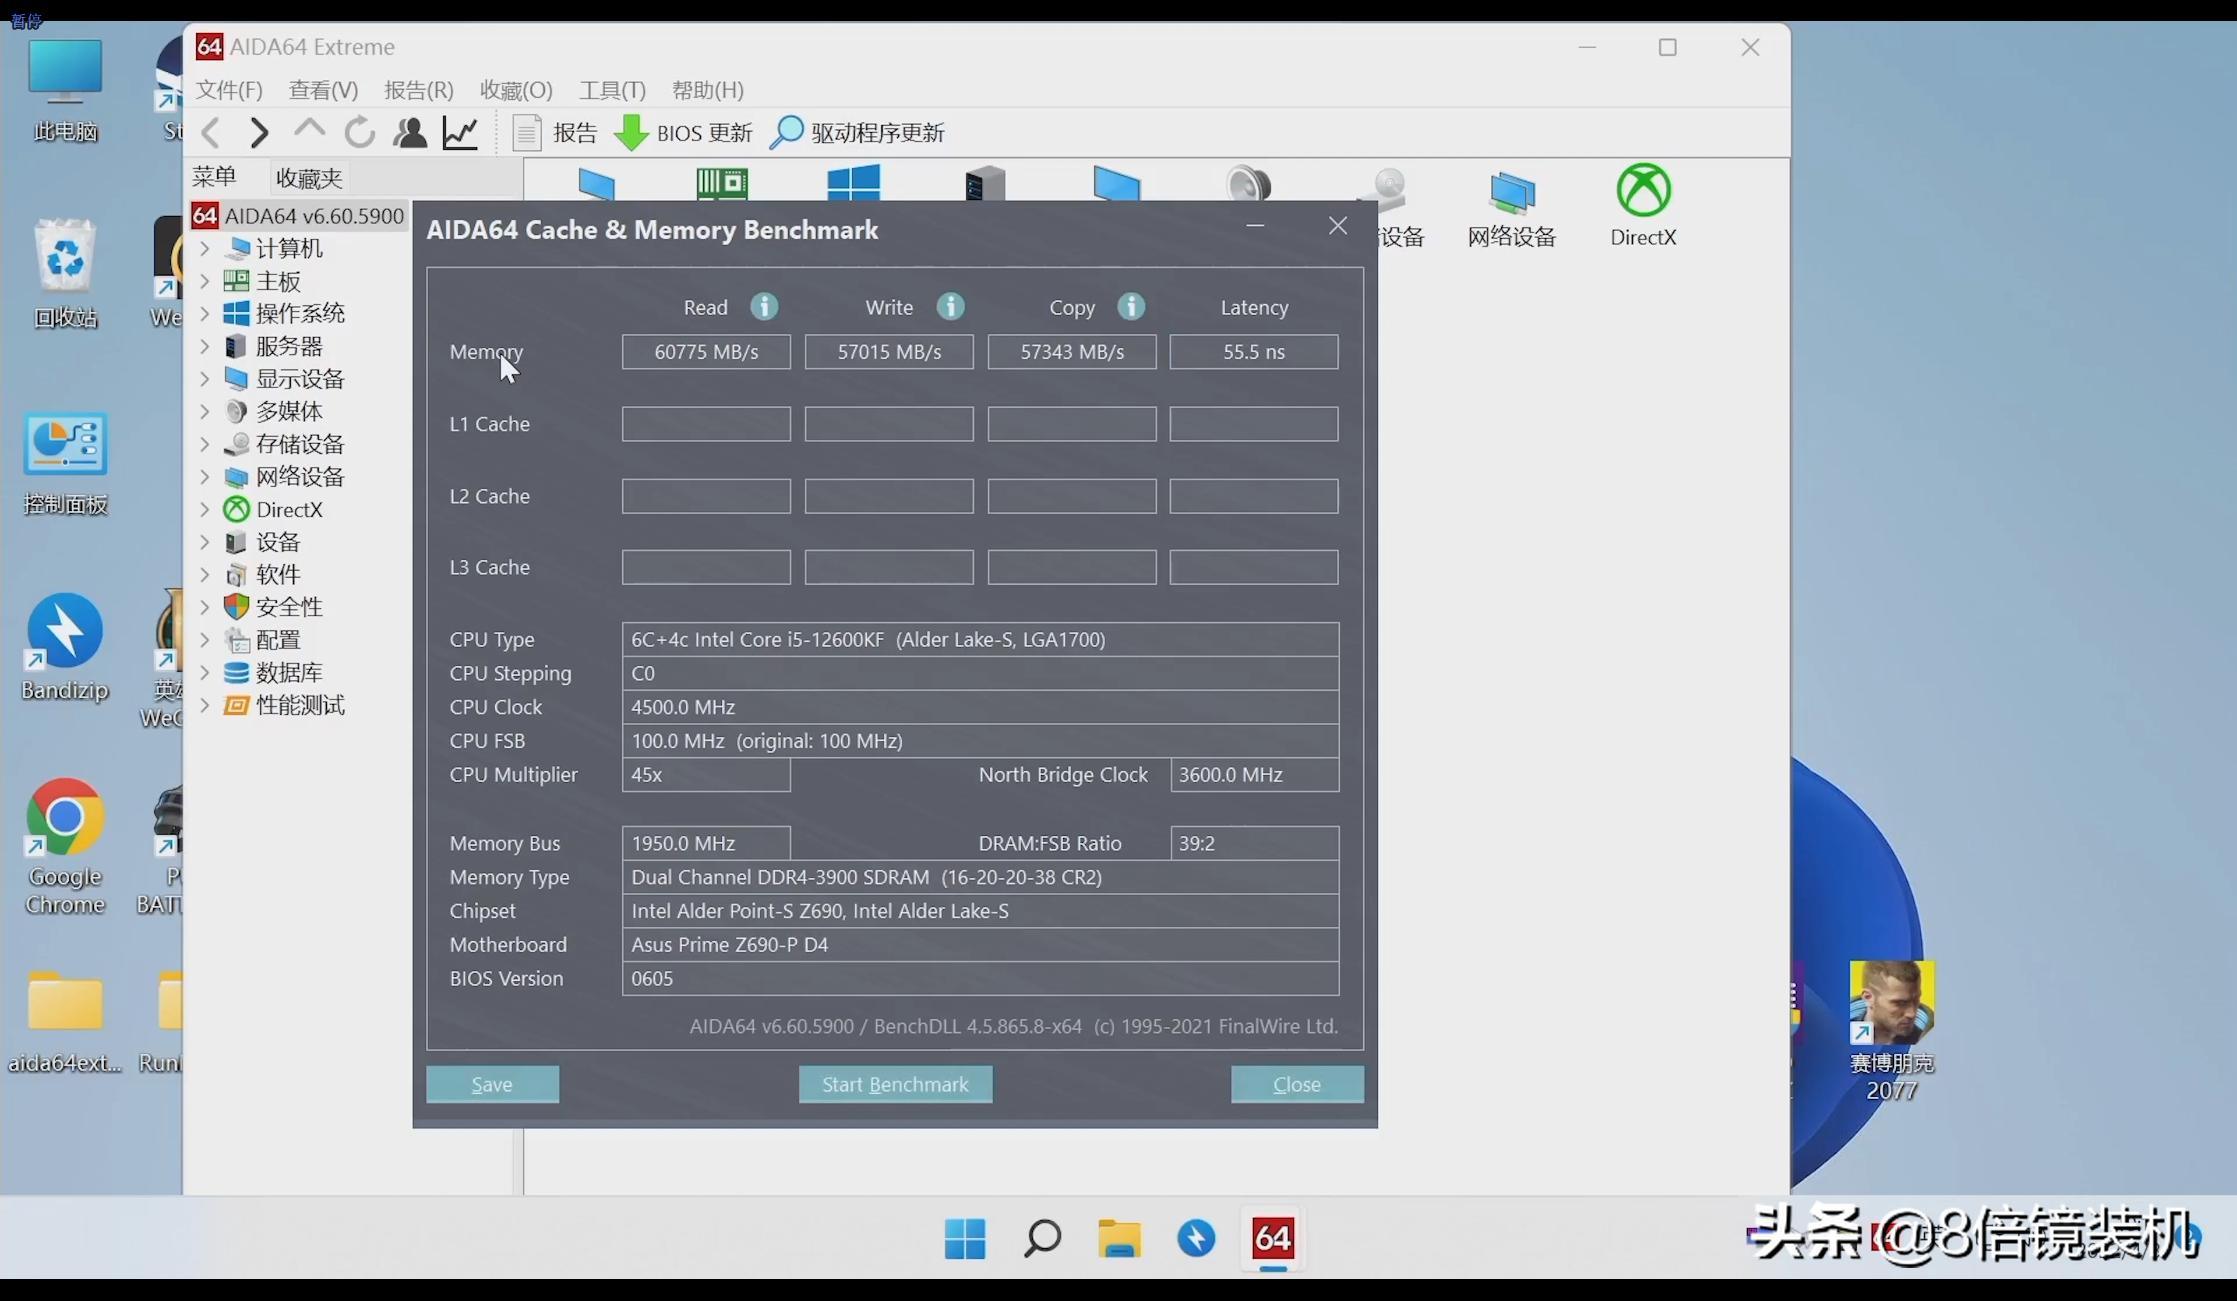Open the DirectX Xbox icon in main pane

pos(1642,192)
